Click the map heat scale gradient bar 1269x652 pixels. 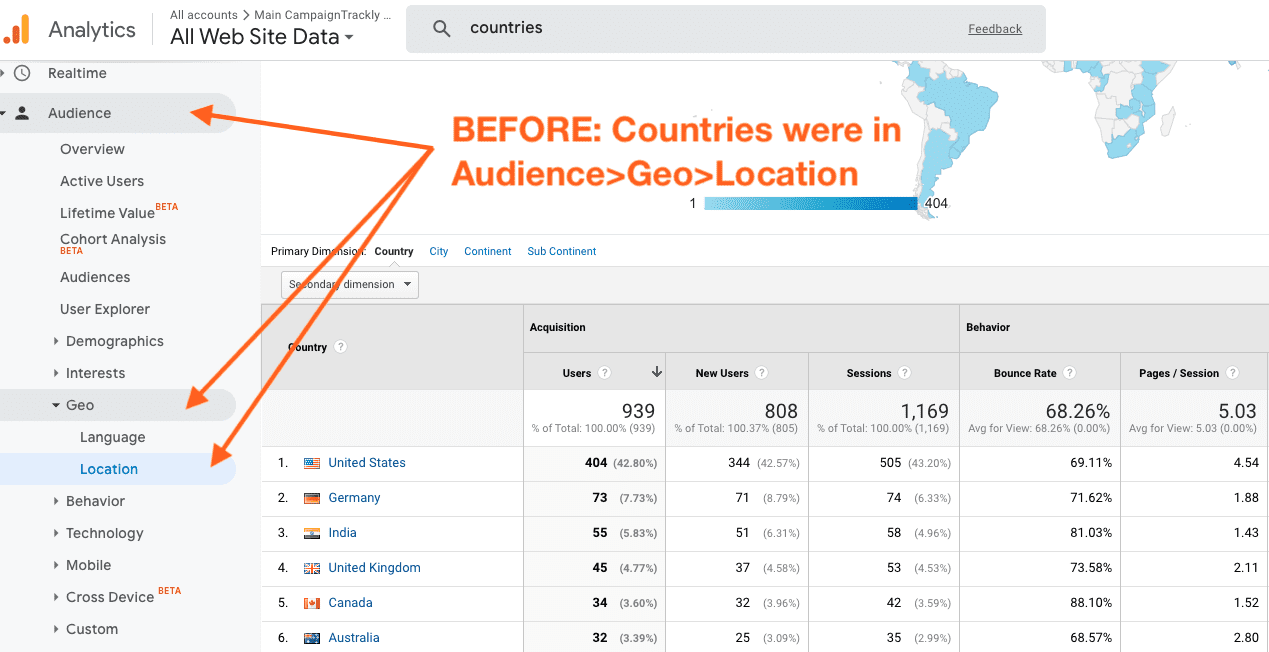coord(812,203)
